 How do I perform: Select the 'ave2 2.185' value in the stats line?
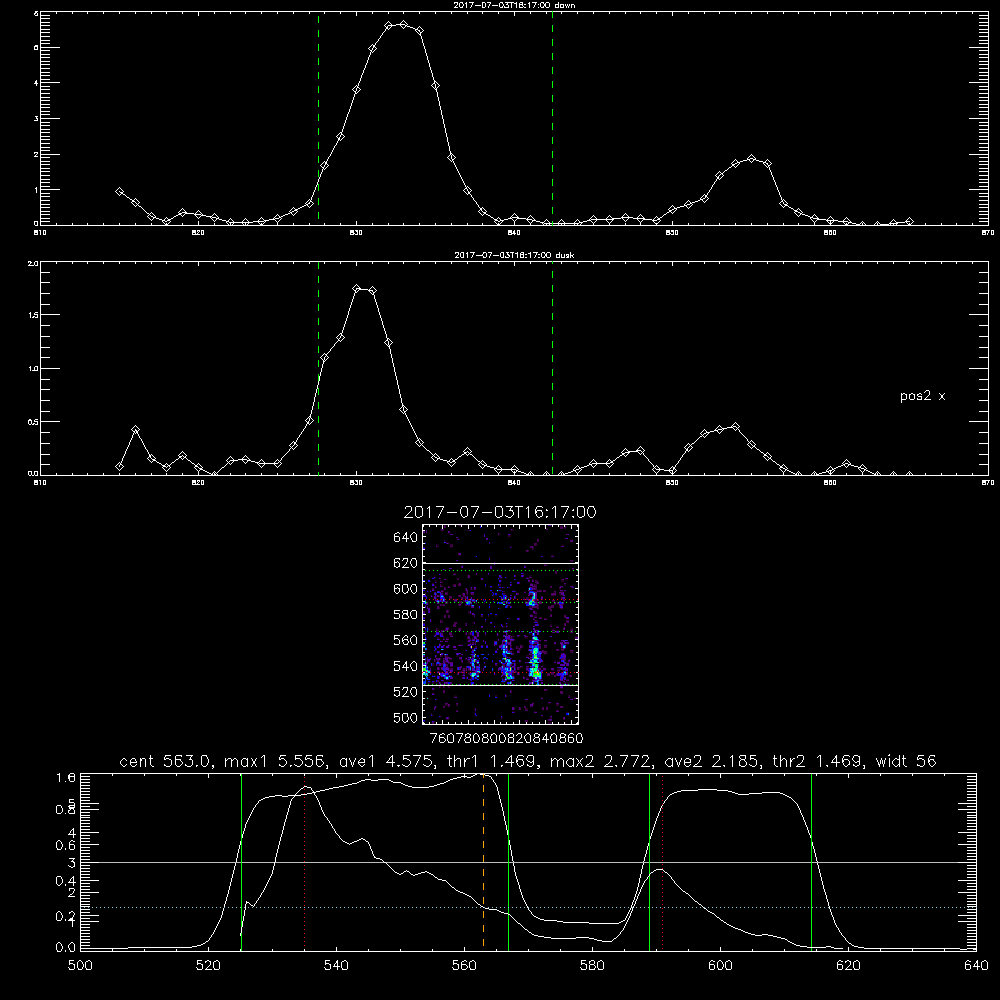tap(714, 761)
